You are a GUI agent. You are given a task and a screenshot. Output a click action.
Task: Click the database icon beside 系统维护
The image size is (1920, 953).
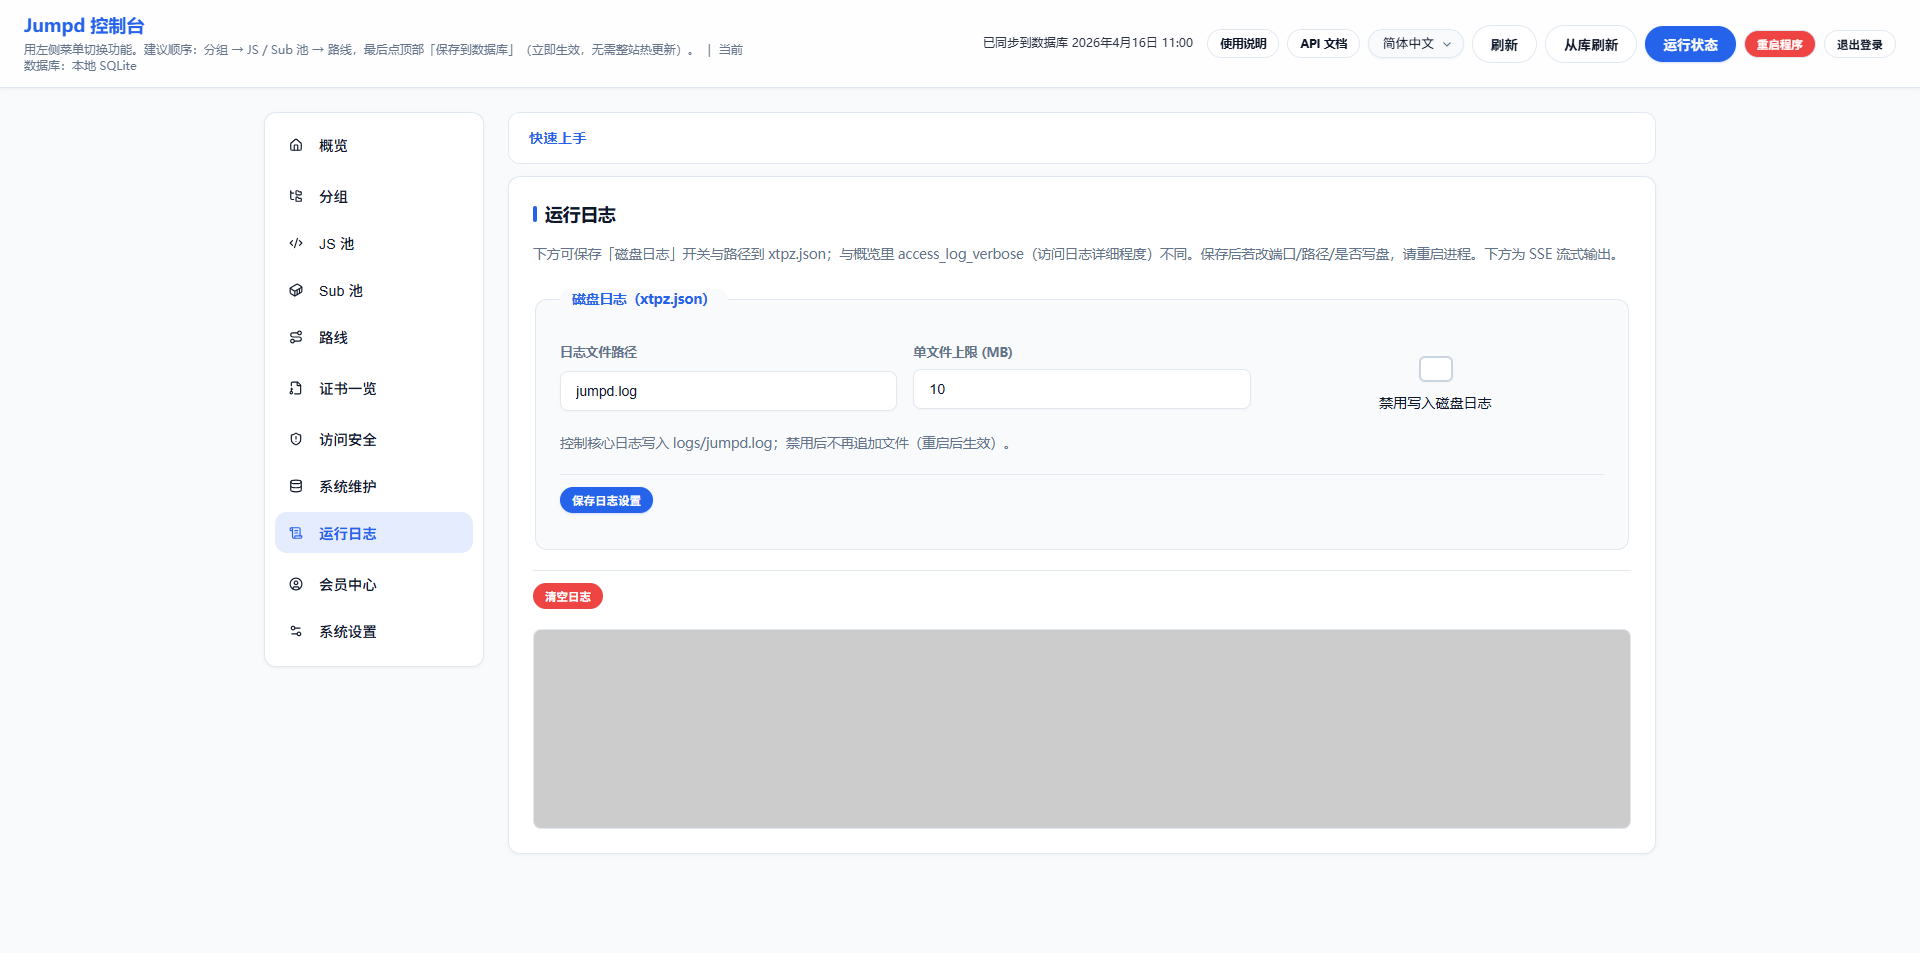click(x=296, y=486)
